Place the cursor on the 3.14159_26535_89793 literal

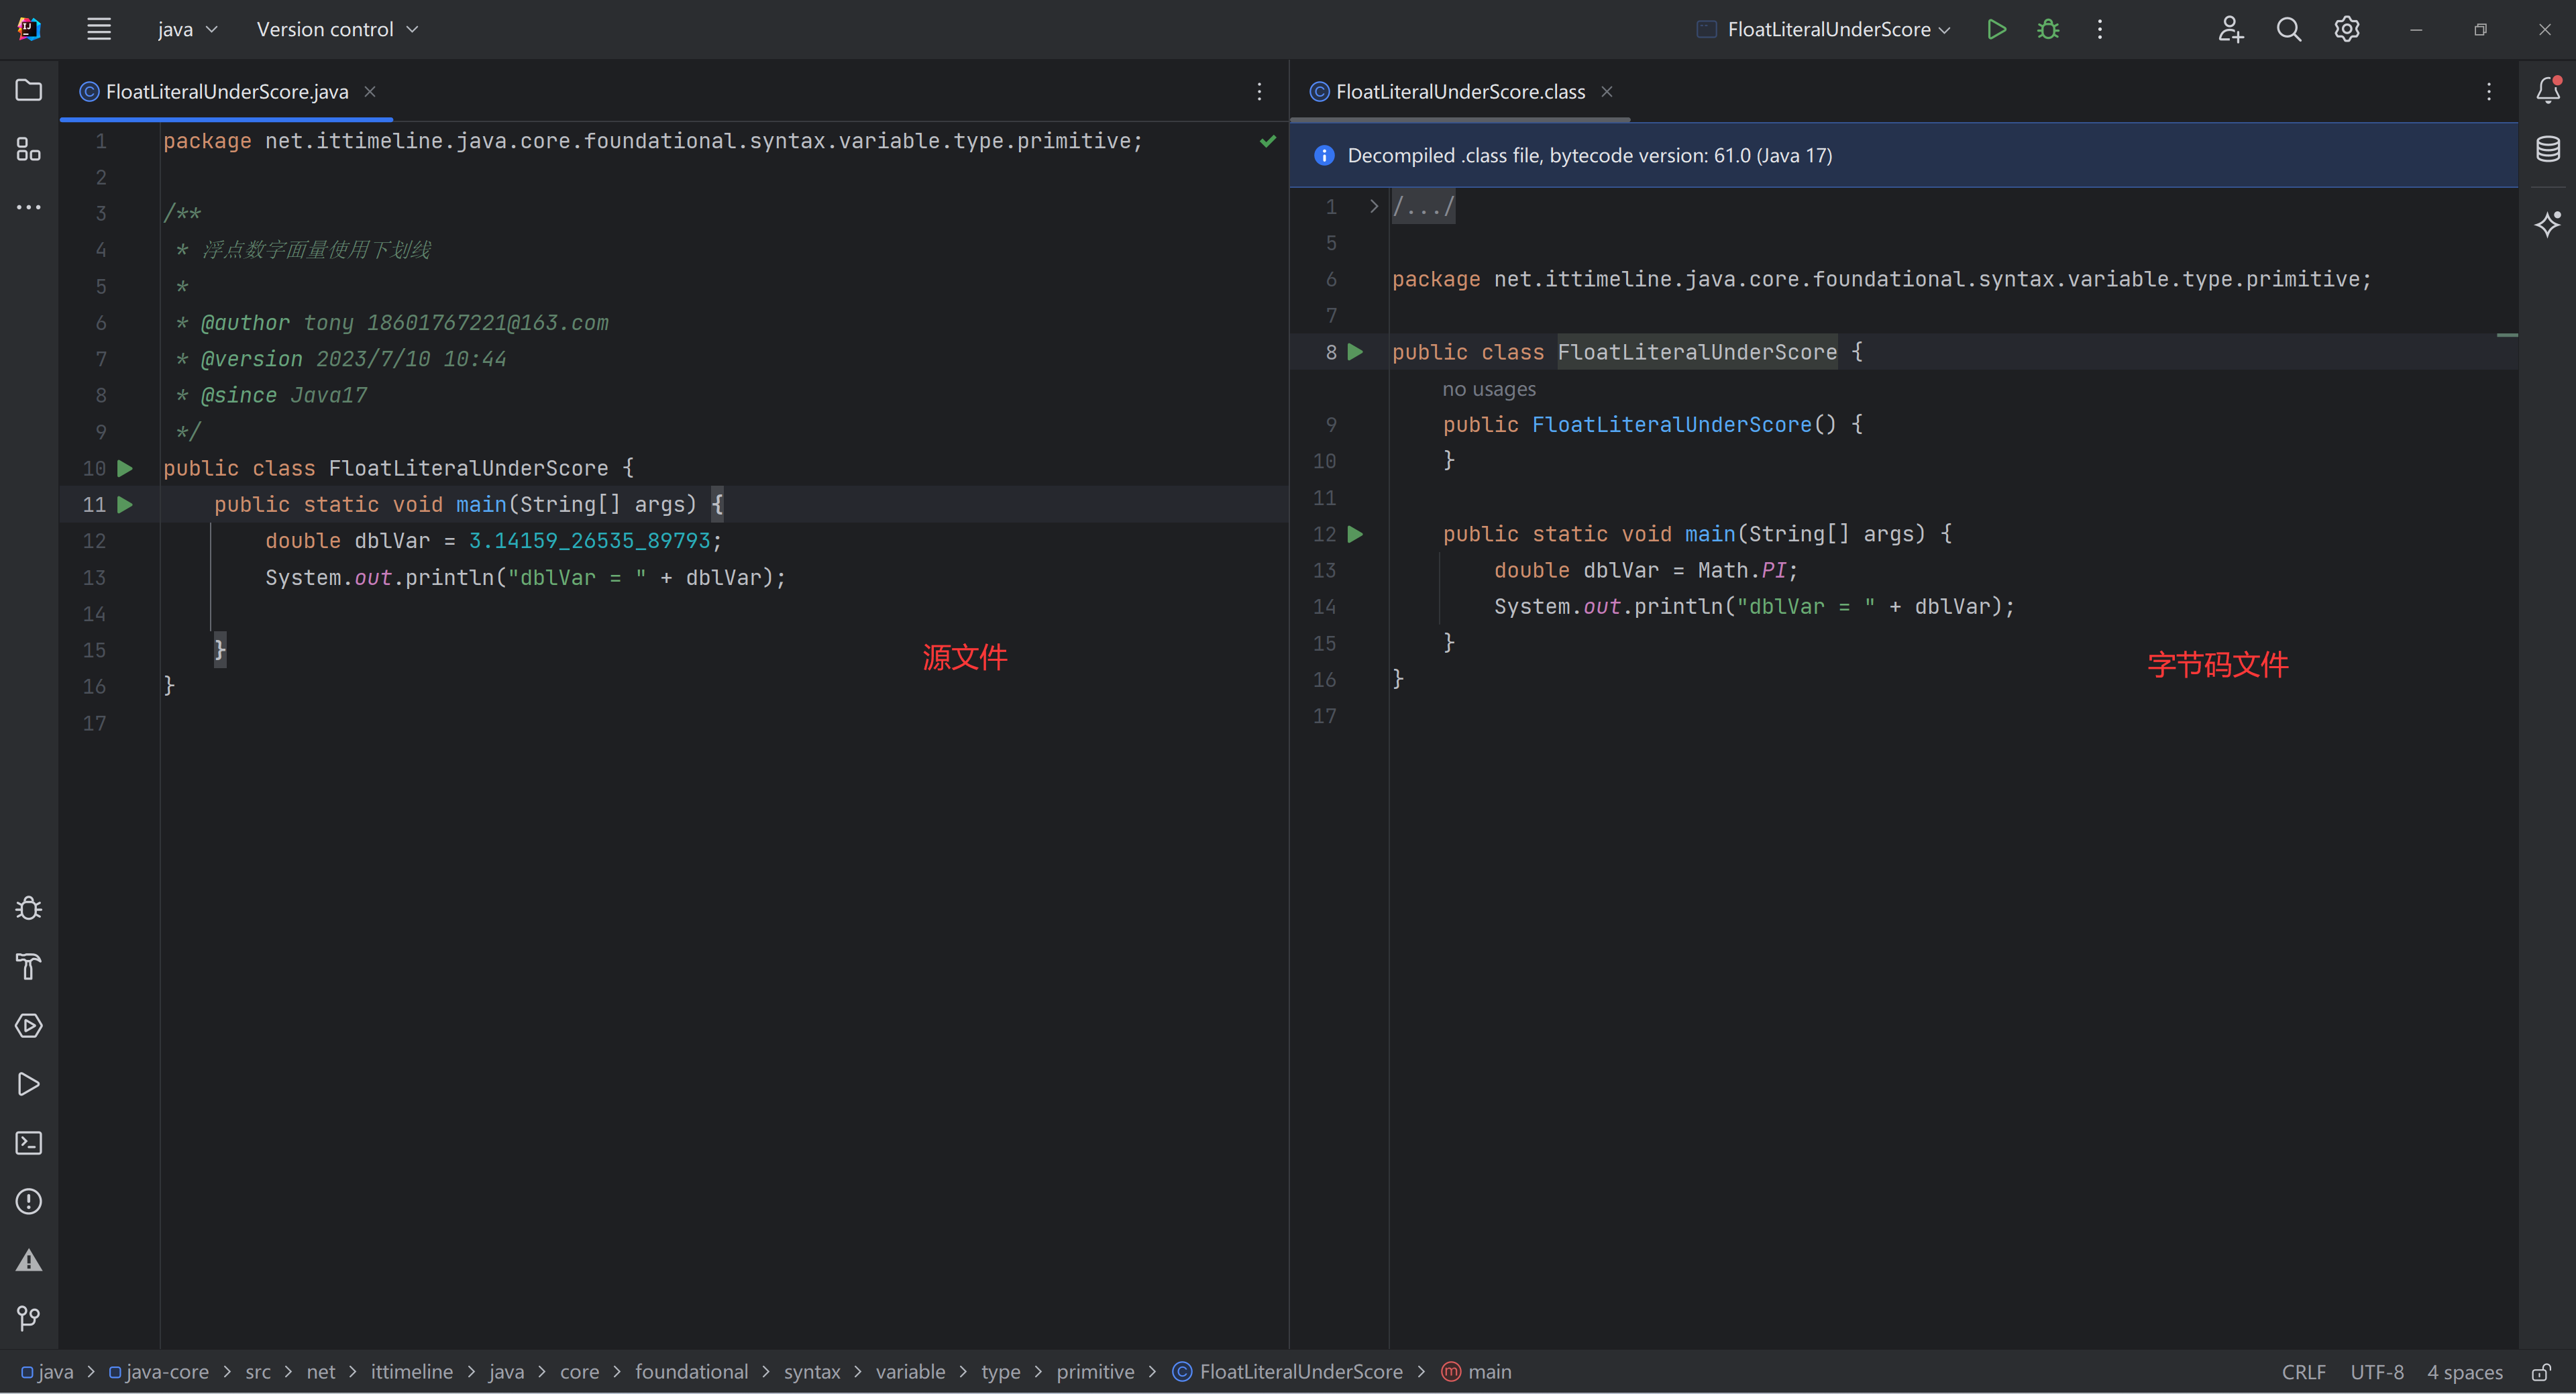[x=589, y=541]
